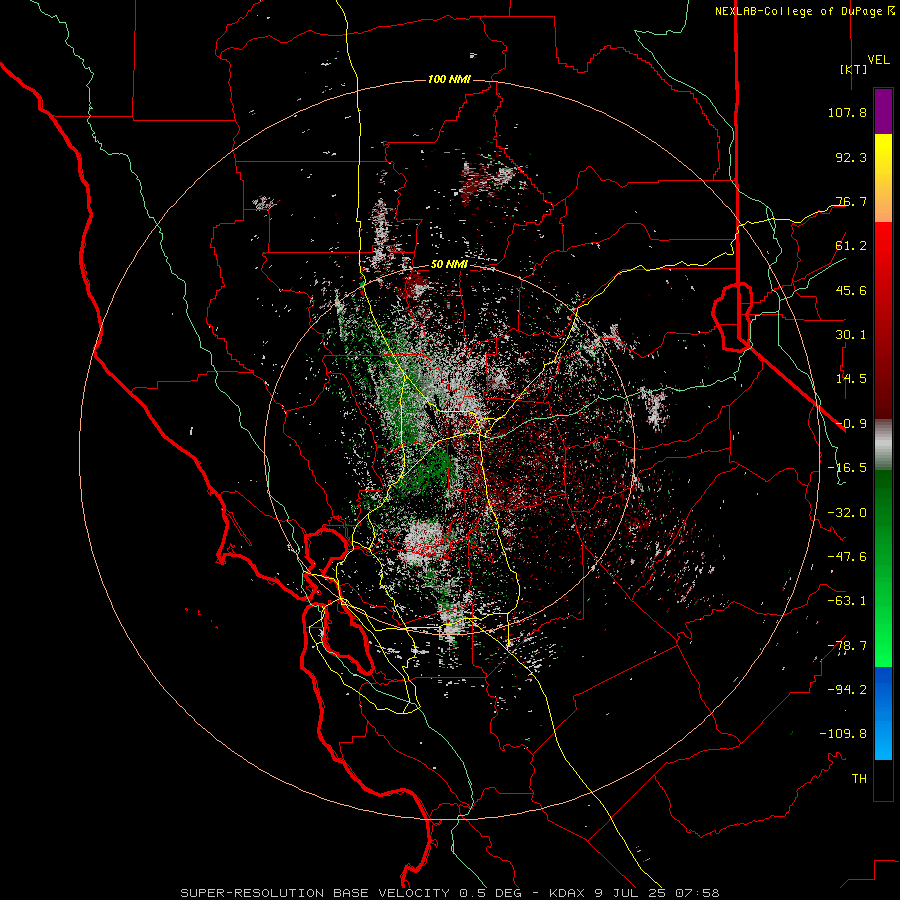Image resolution: width=900 pixels, height=900 pixels.
Task: Click the blue segment of velocity color bar
Action: point(883,713)
